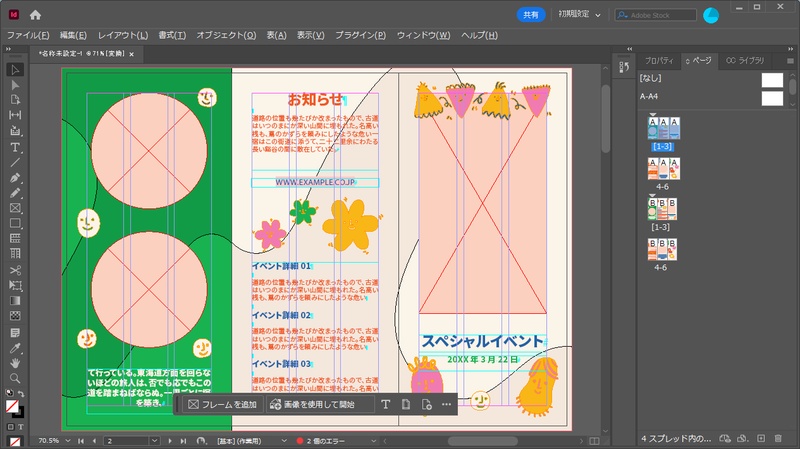The width and height of the screenshot is (800, 449).
Task: Open the zoom level dropdown
Action: [x=68, y=441]
